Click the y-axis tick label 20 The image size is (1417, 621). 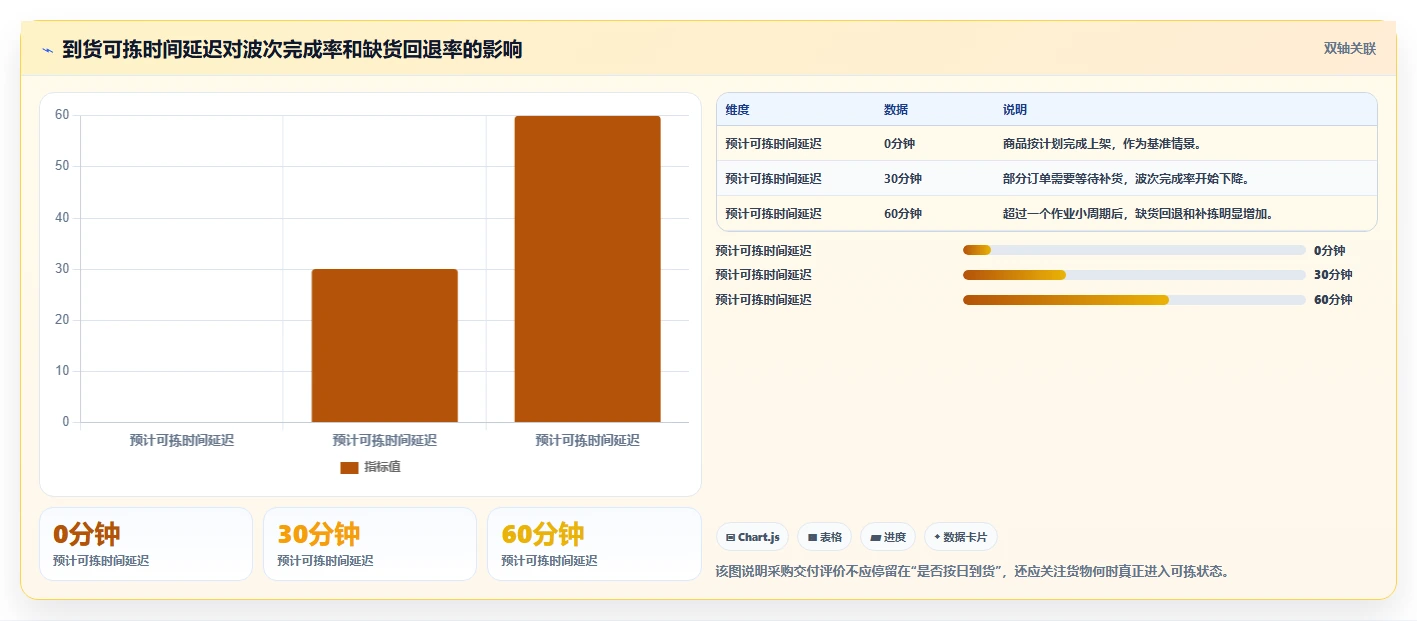pos(62,320)
